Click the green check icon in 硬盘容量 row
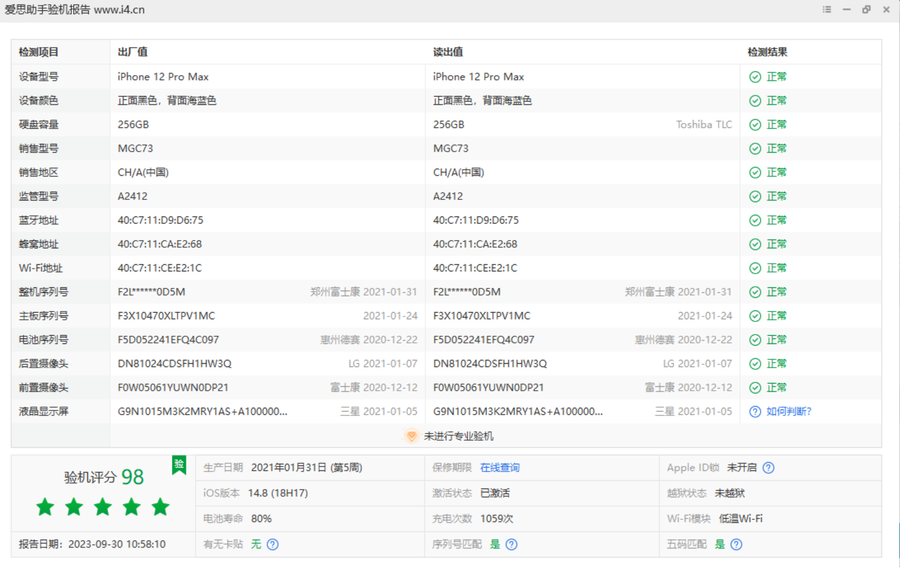The width and height of the screenshot is (900, 567). pos(755,125)
